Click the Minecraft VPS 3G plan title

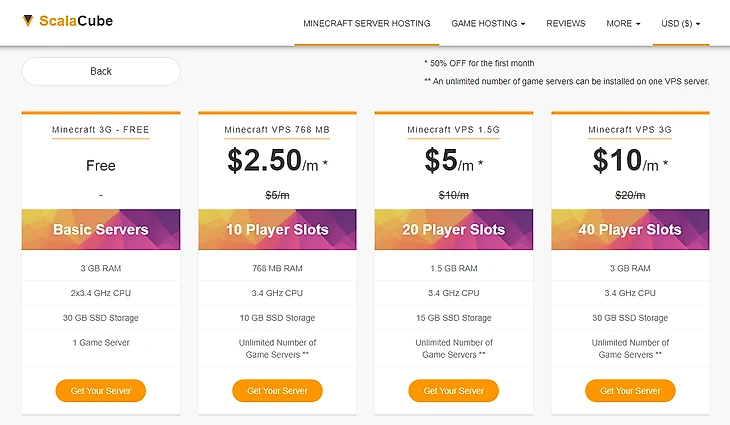pyautogui.click(x=630, y=130)
